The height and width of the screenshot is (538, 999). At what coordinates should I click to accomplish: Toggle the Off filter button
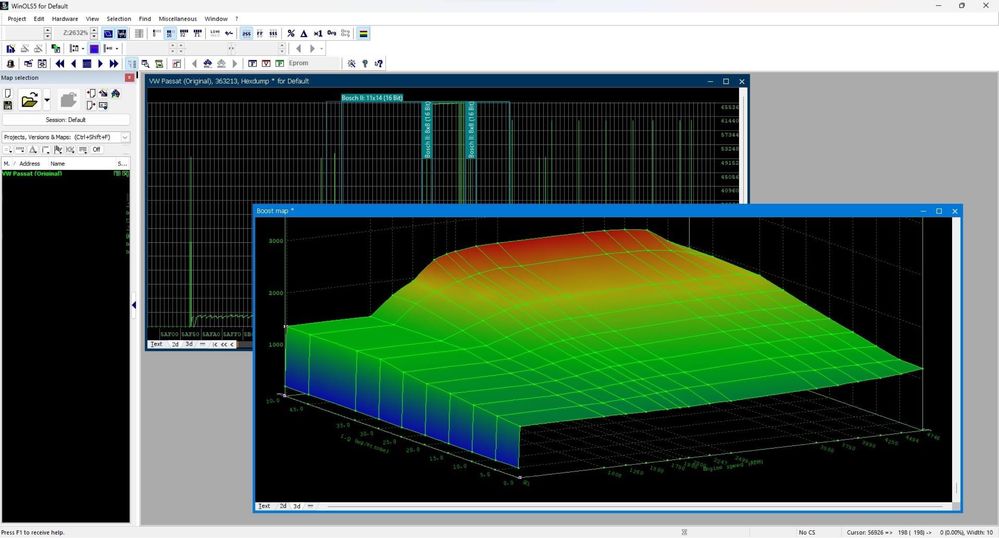(x=96, y=150)
